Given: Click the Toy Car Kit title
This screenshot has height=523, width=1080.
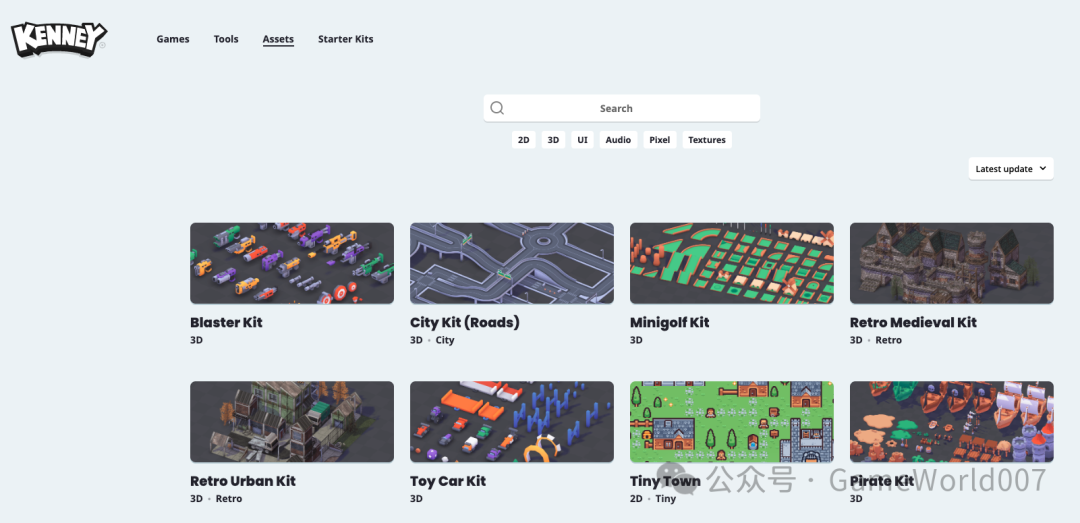Looking at the screenshot, I should (448, 481).
